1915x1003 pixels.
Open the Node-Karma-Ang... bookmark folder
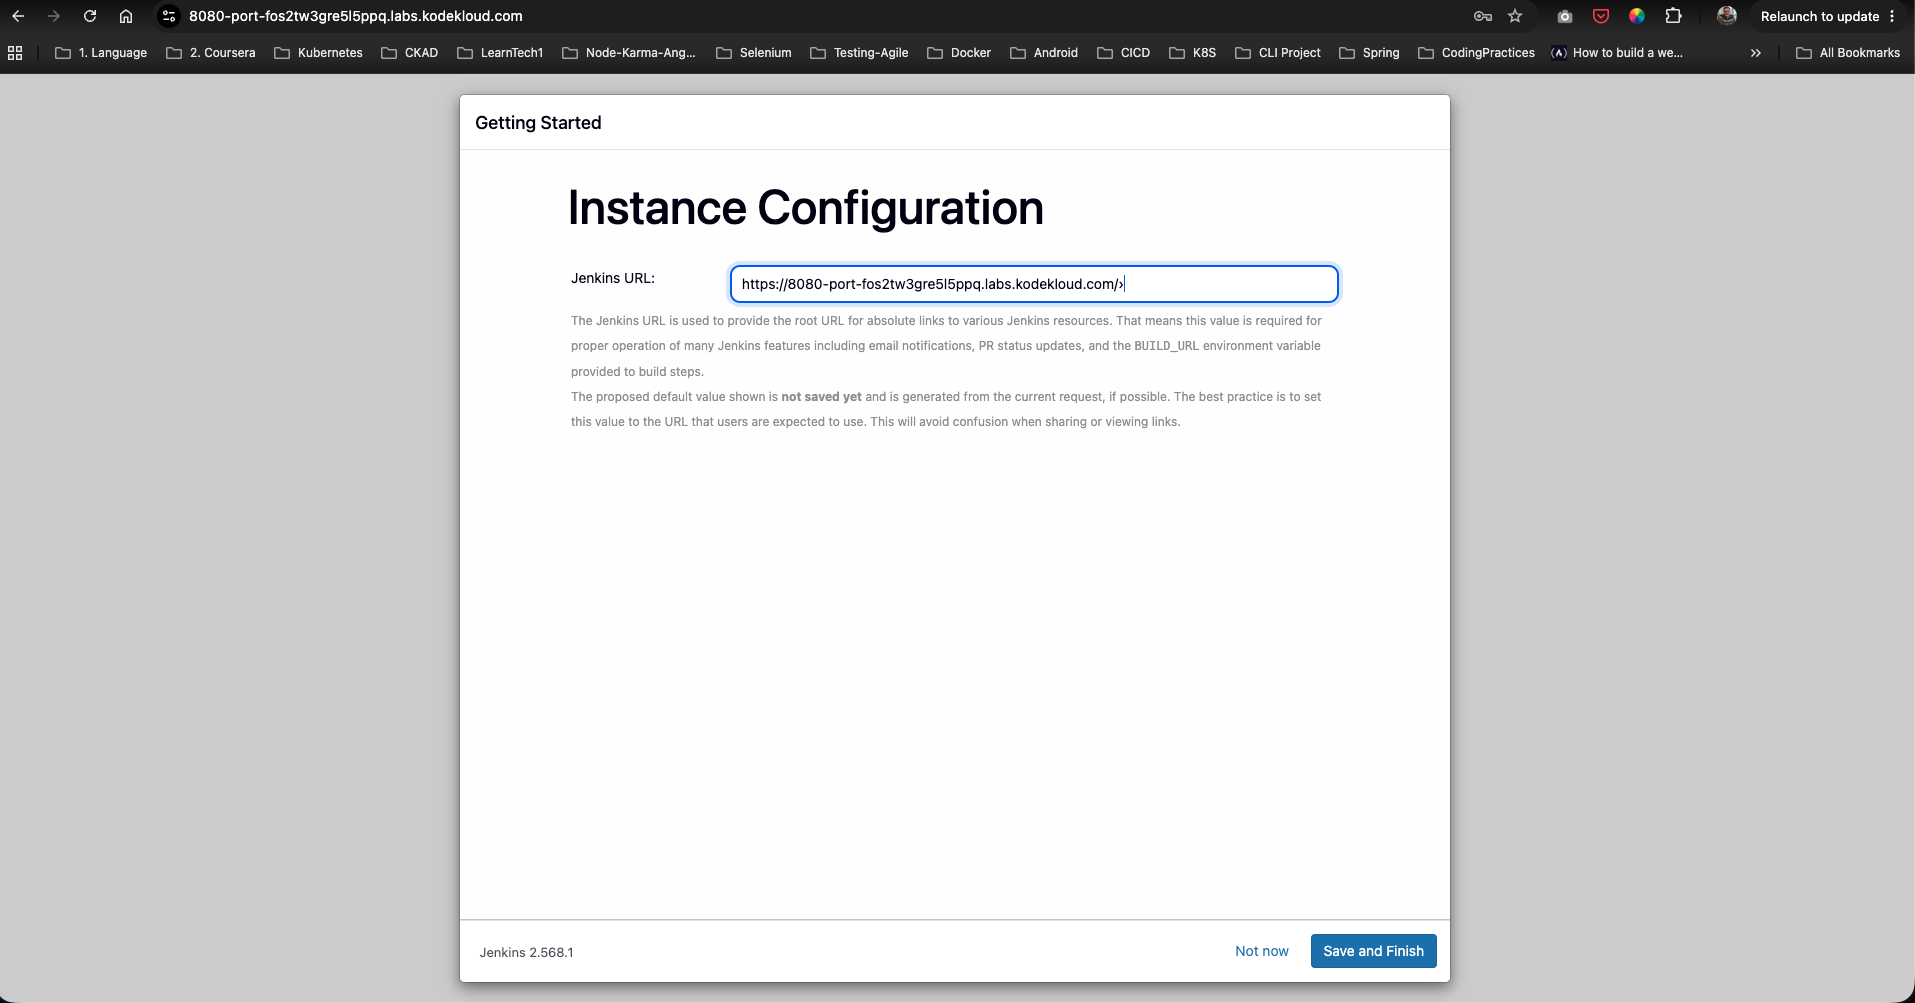629,53
